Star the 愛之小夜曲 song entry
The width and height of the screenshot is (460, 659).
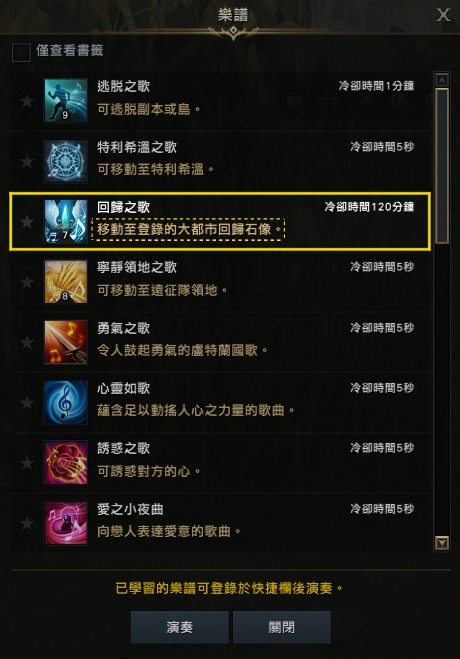coord(27,523)
